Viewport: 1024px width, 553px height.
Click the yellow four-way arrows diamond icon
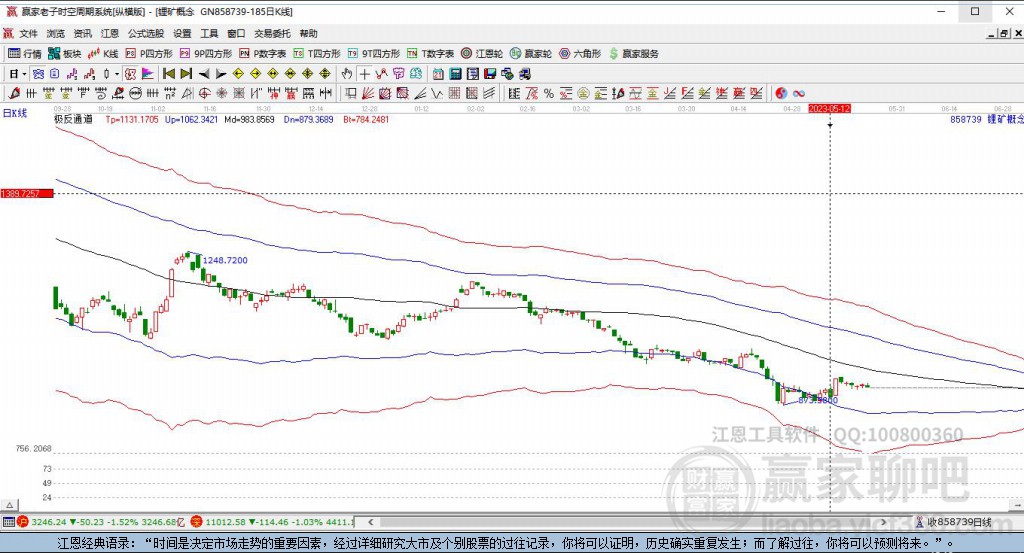click(308, 74)
